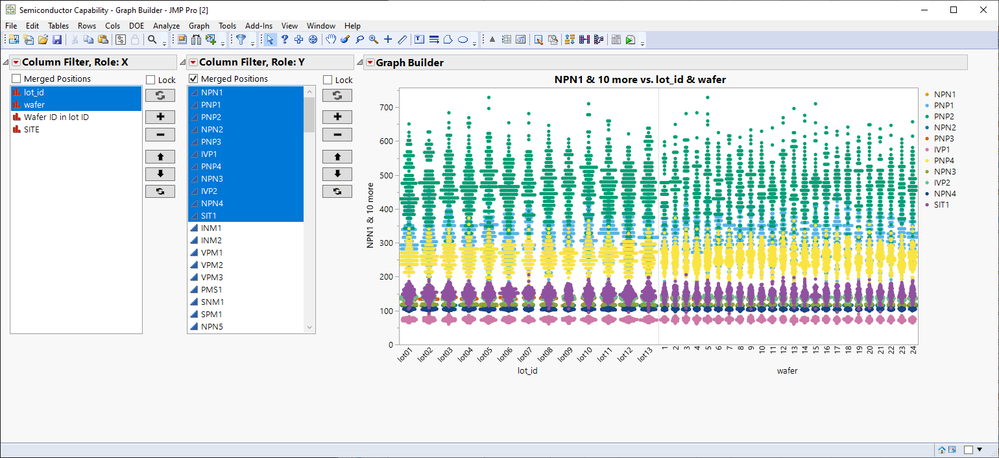Uncheck Merged Positions for Role Y
The height and width of the screenshot is (458, 999).
tap(194, 79)
